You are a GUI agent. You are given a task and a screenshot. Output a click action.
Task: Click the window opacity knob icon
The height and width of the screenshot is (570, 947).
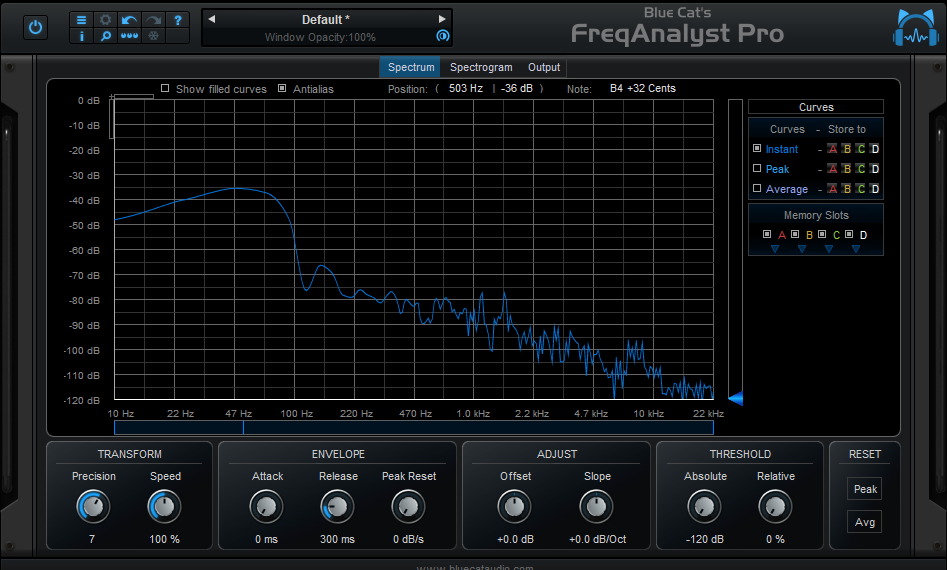443,36
